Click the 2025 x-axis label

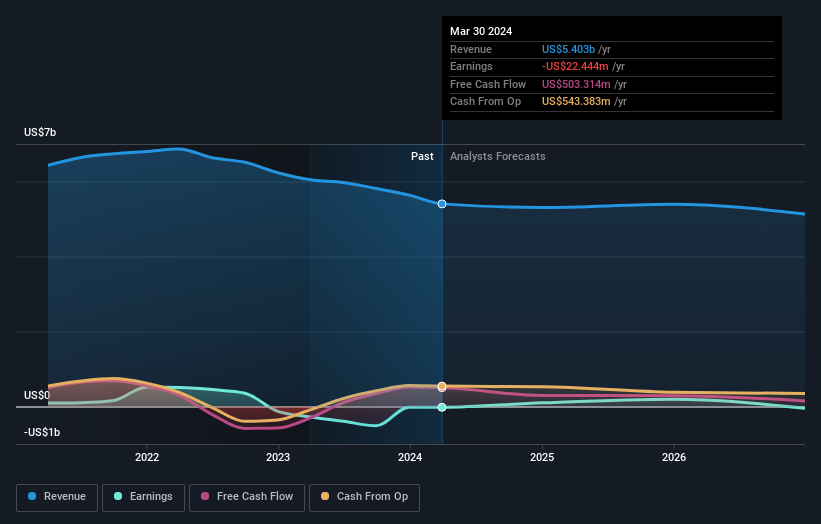[x=542, y=458]
